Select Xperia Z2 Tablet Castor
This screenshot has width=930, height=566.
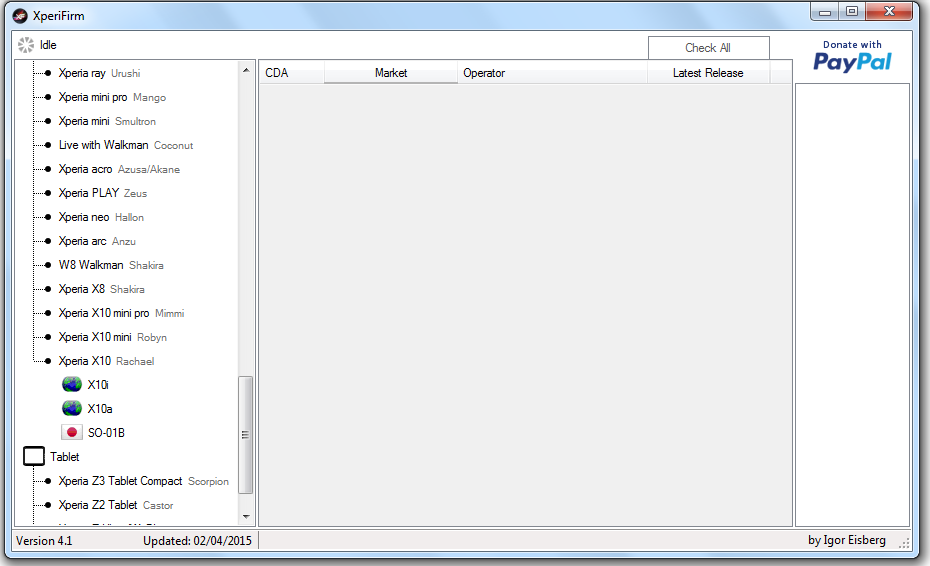point(116,505)
